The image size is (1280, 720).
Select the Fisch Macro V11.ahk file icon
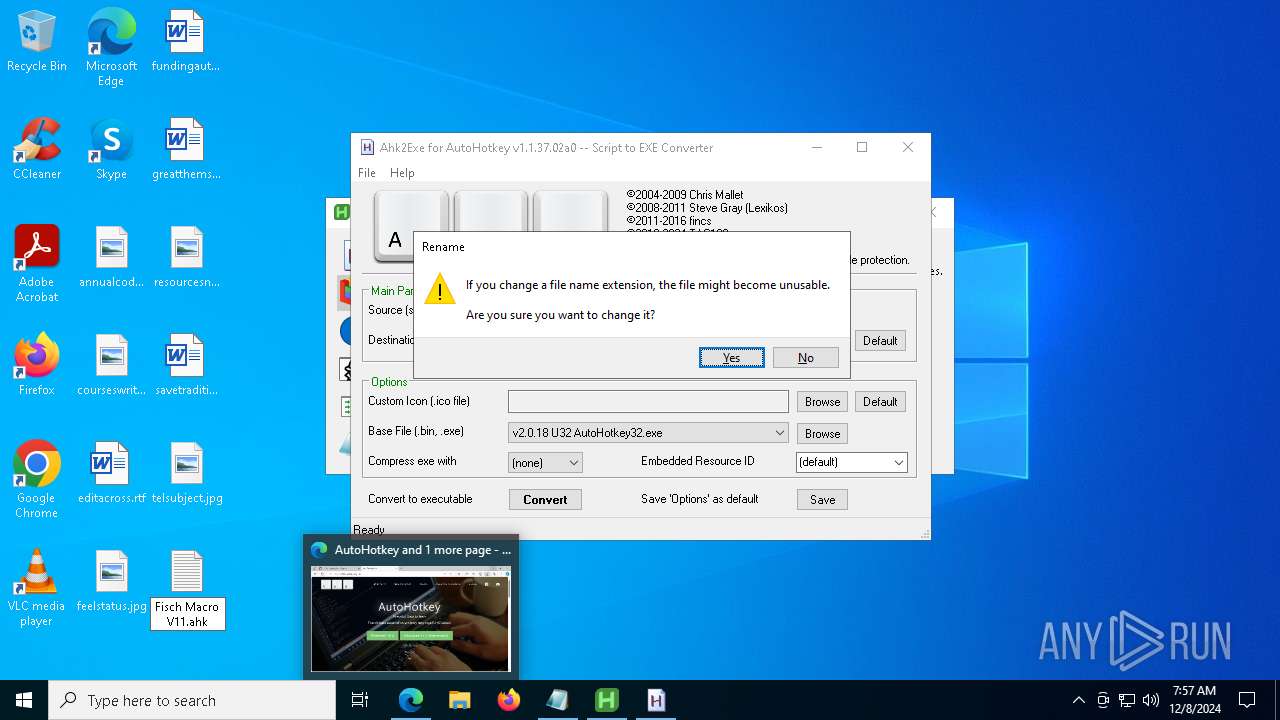[x=187, y=590]
